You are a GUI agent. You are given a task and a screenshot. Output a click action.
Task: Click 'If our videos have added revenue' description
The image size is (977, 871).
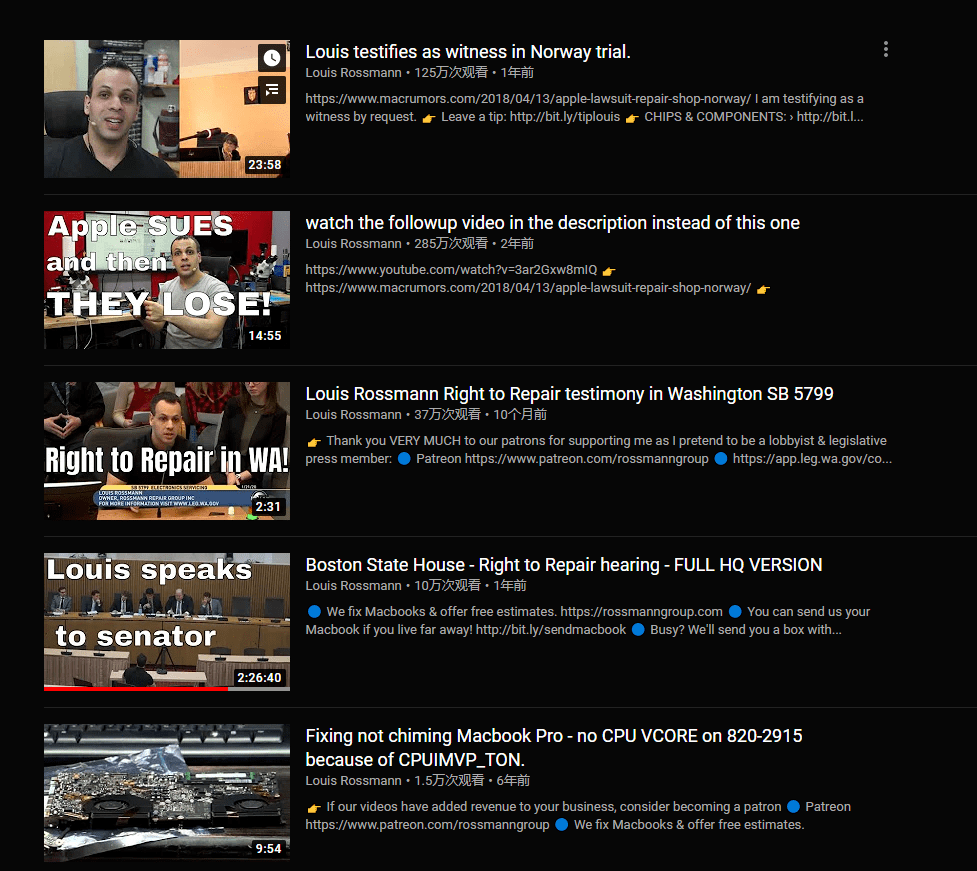point(578,816)
